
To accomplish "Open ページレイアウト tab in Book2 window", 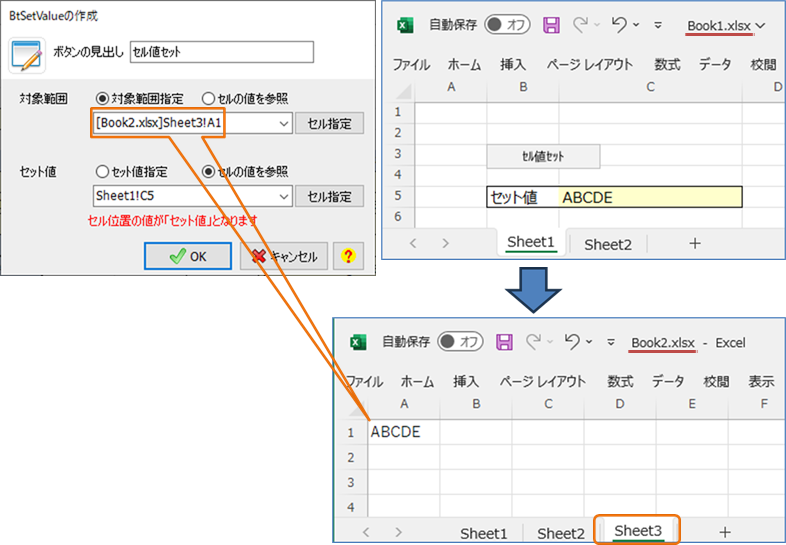I will [x=542, y=382].
